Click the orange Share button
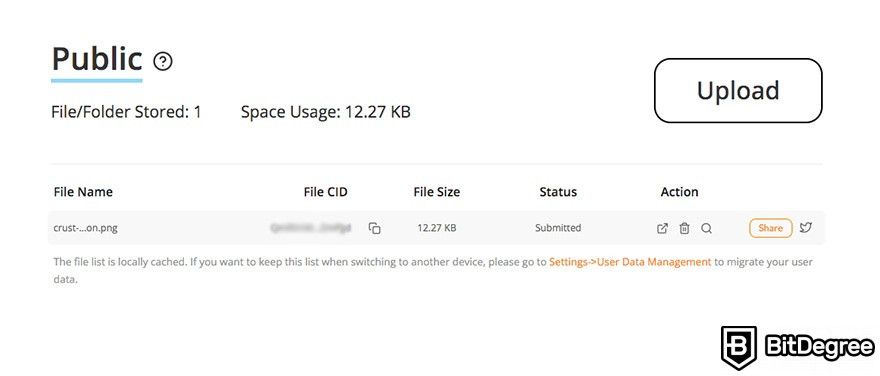Screen dimensions: 880x376 771,228
